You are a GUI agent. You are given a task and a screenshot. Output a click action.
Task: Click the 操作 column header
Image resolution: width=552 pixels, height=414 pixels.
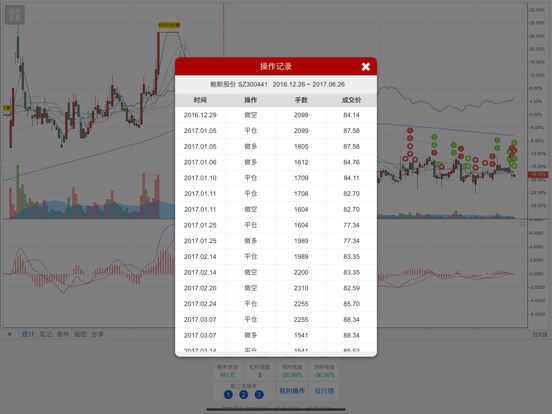point(251,100)
